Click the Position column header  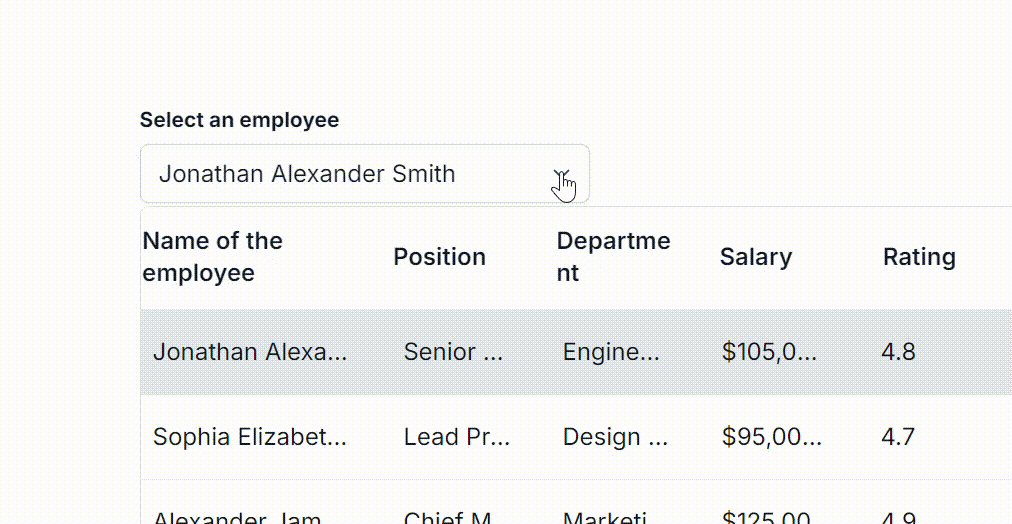click(x=440, y=257)
